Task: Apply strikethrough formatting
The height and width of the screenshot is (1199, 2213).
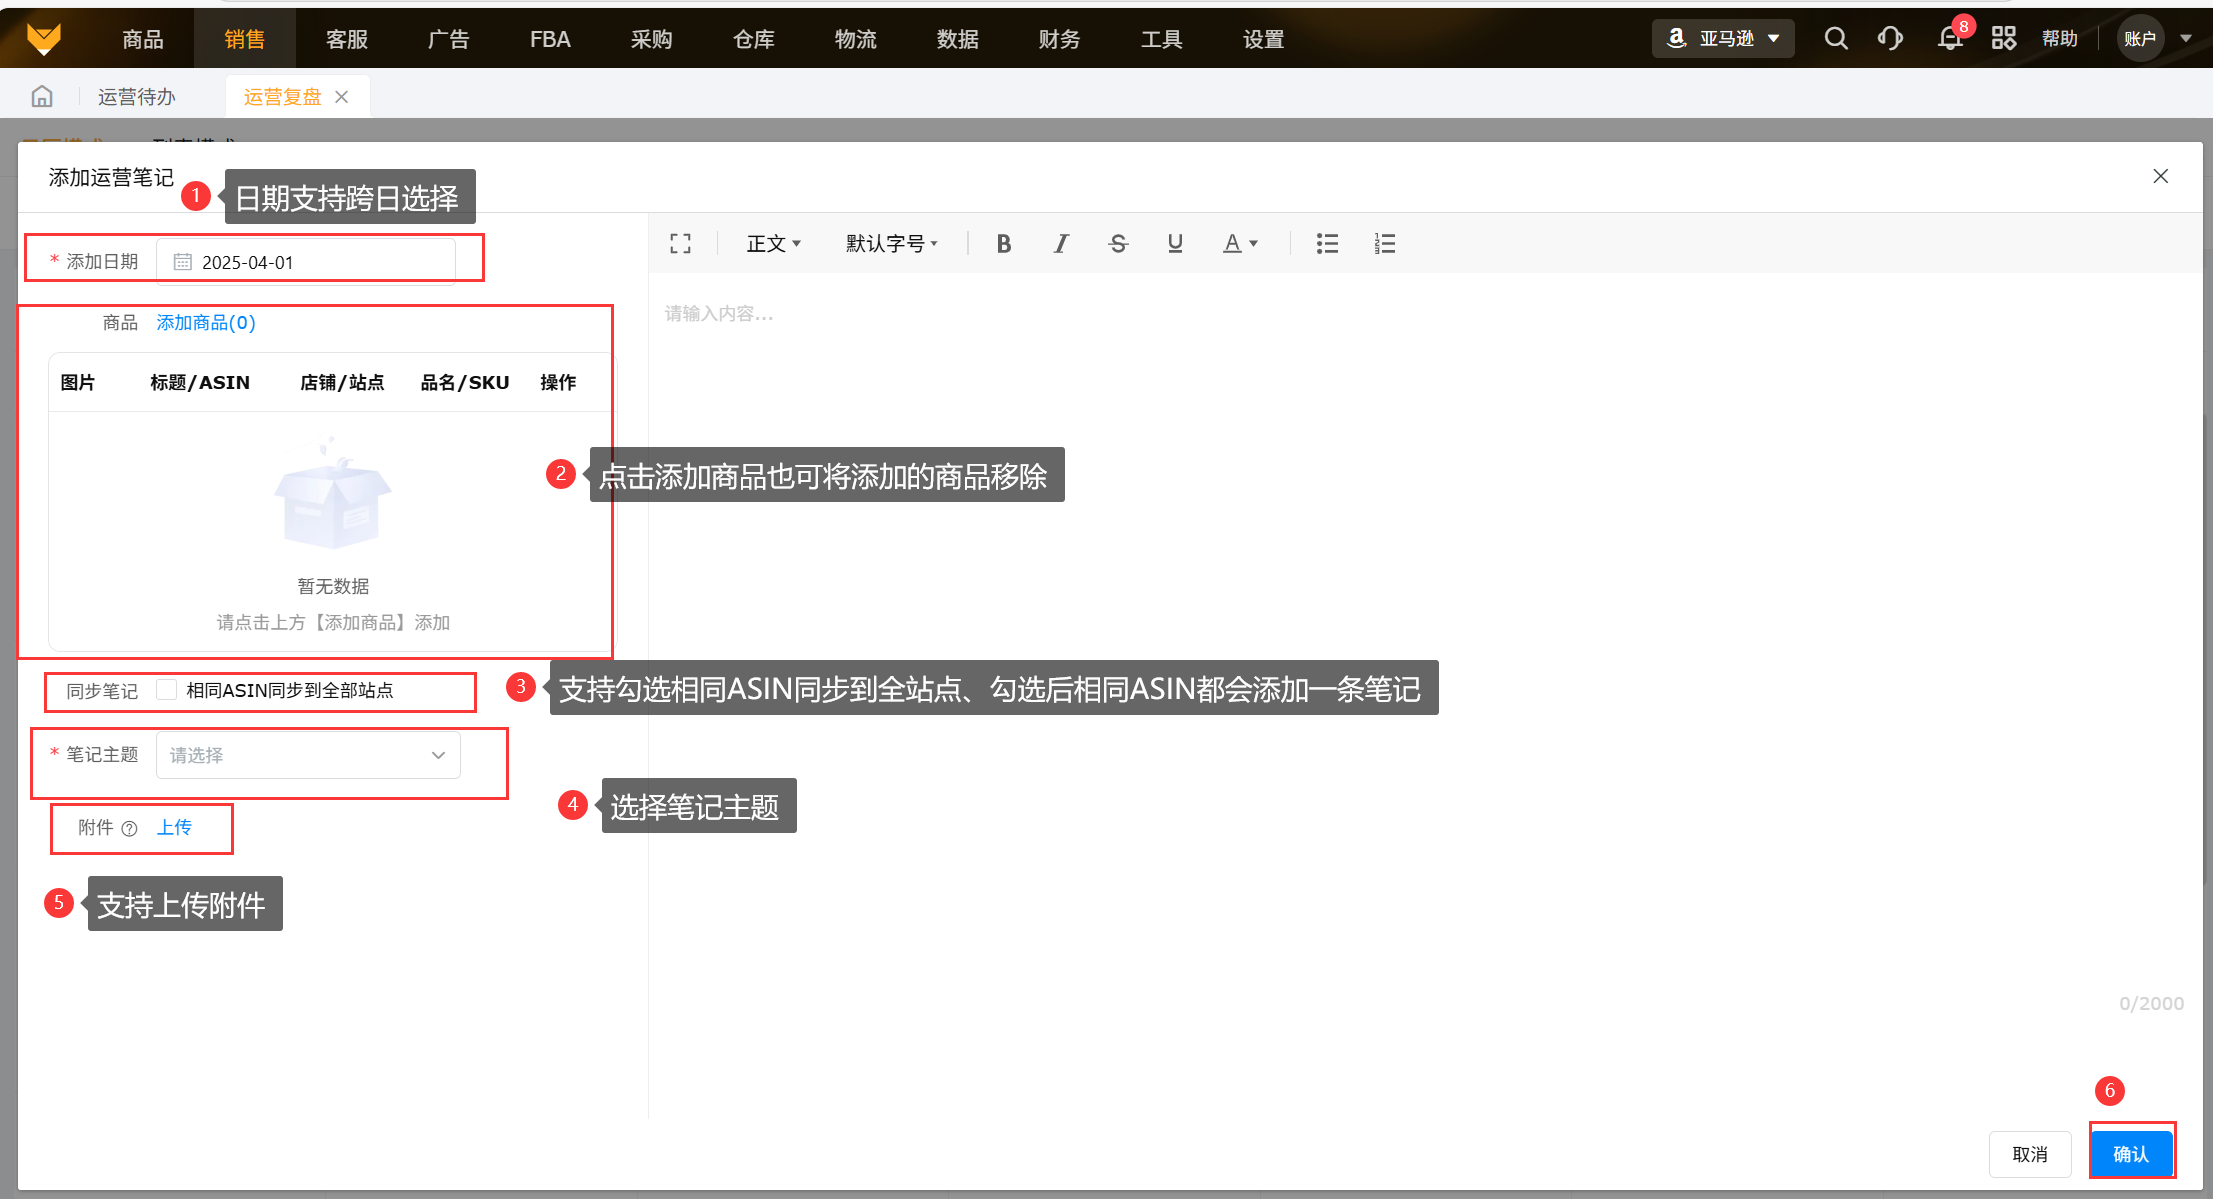Action: pos(1118,243)
